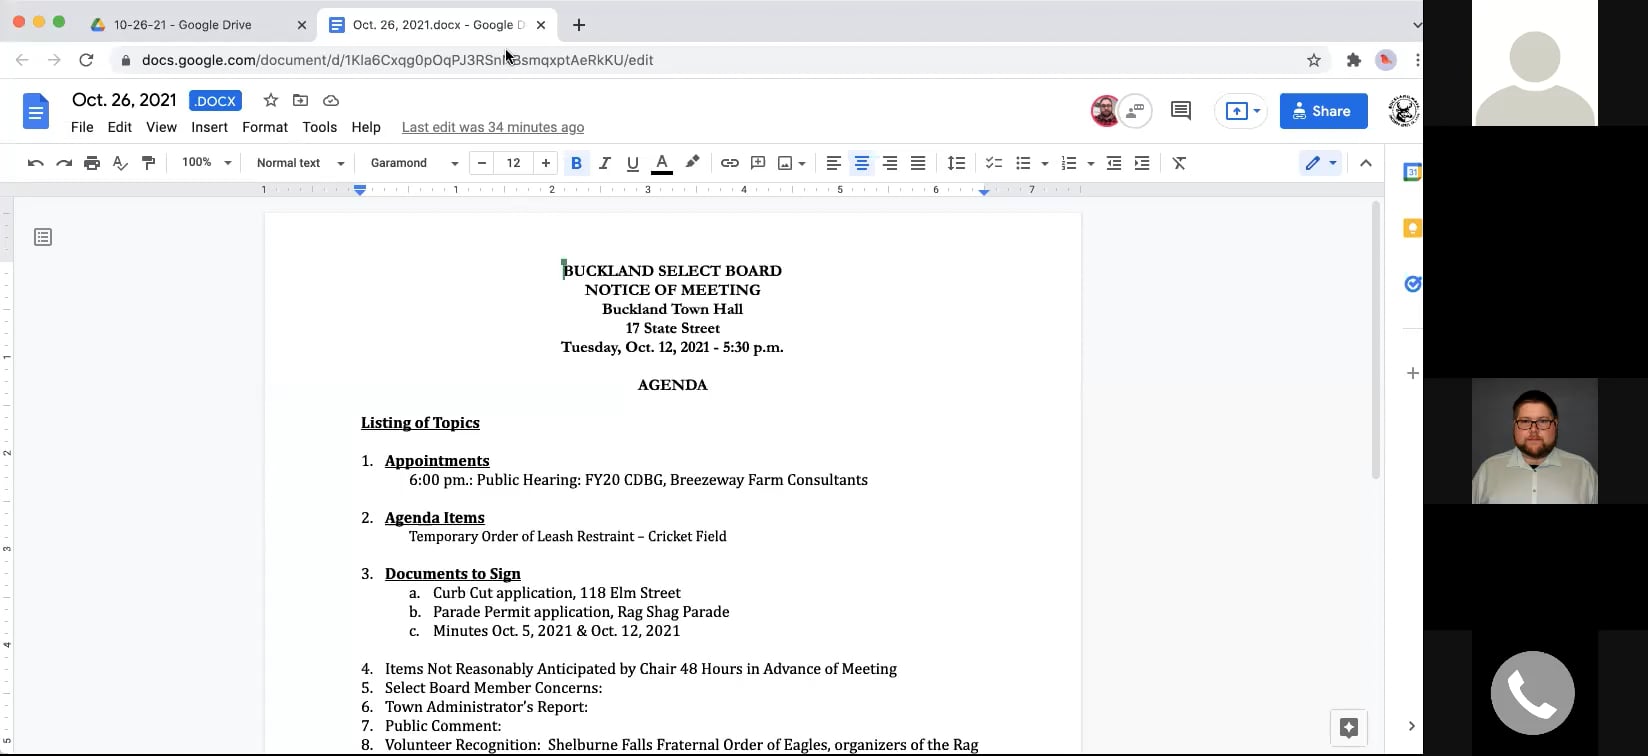The height and width of the screenshot is (756, 1648).
Task: Toggle bold formatting
Action: (576, 163)
